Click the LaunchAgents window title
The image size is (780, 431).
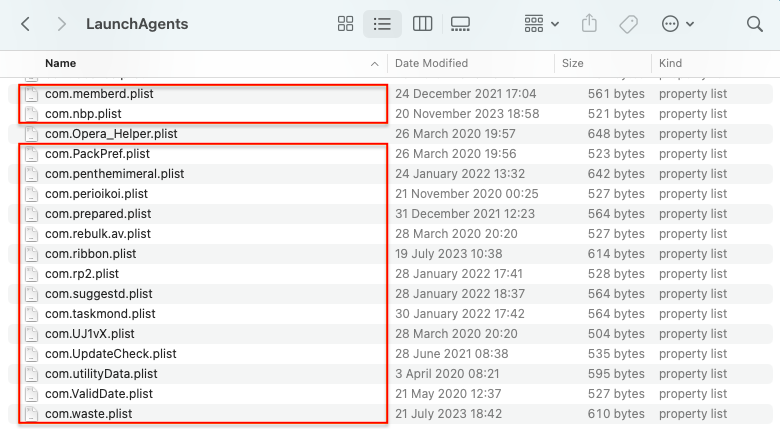click(137, 24)
